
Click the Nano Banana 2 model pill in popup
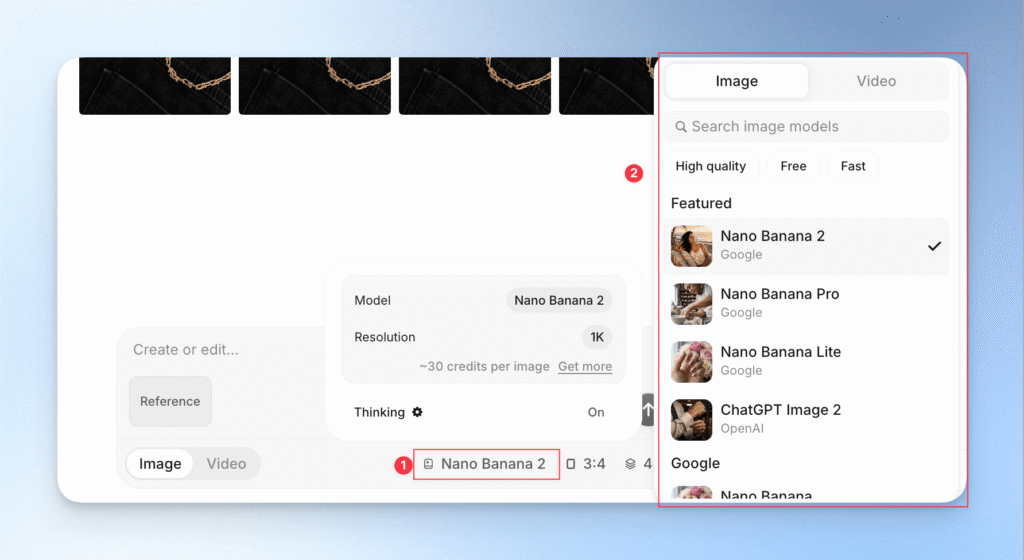point(559,301)
